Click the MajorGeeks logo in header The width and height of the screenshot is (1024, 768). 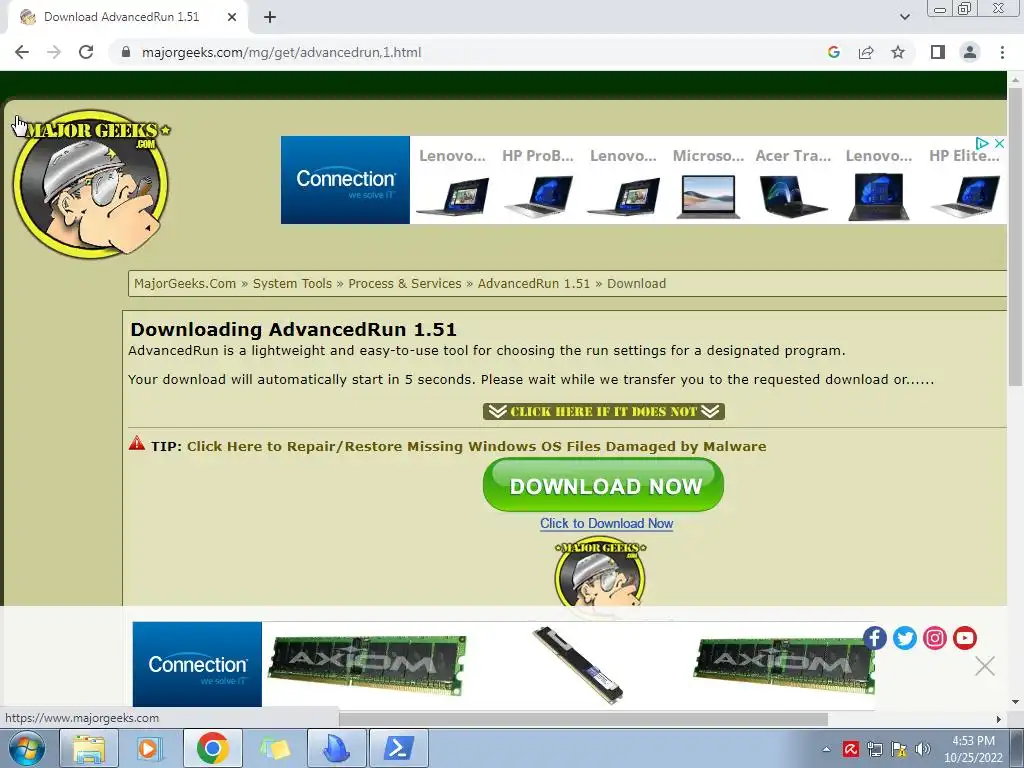[x=91, y=184]
